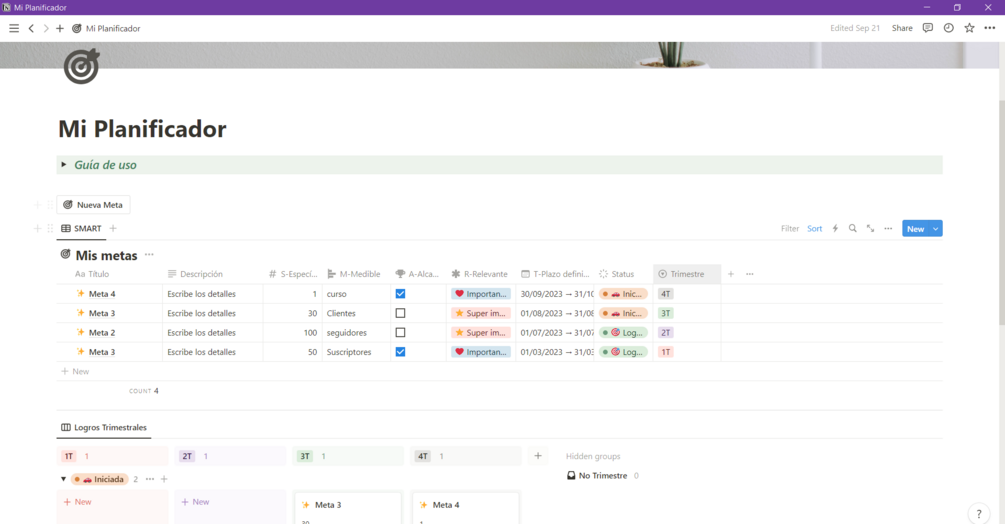Viewport: 1005px width, 524px height.
Task: Open the Meta 3 board card
Action: pyautogui.click(x=347, y=508)
